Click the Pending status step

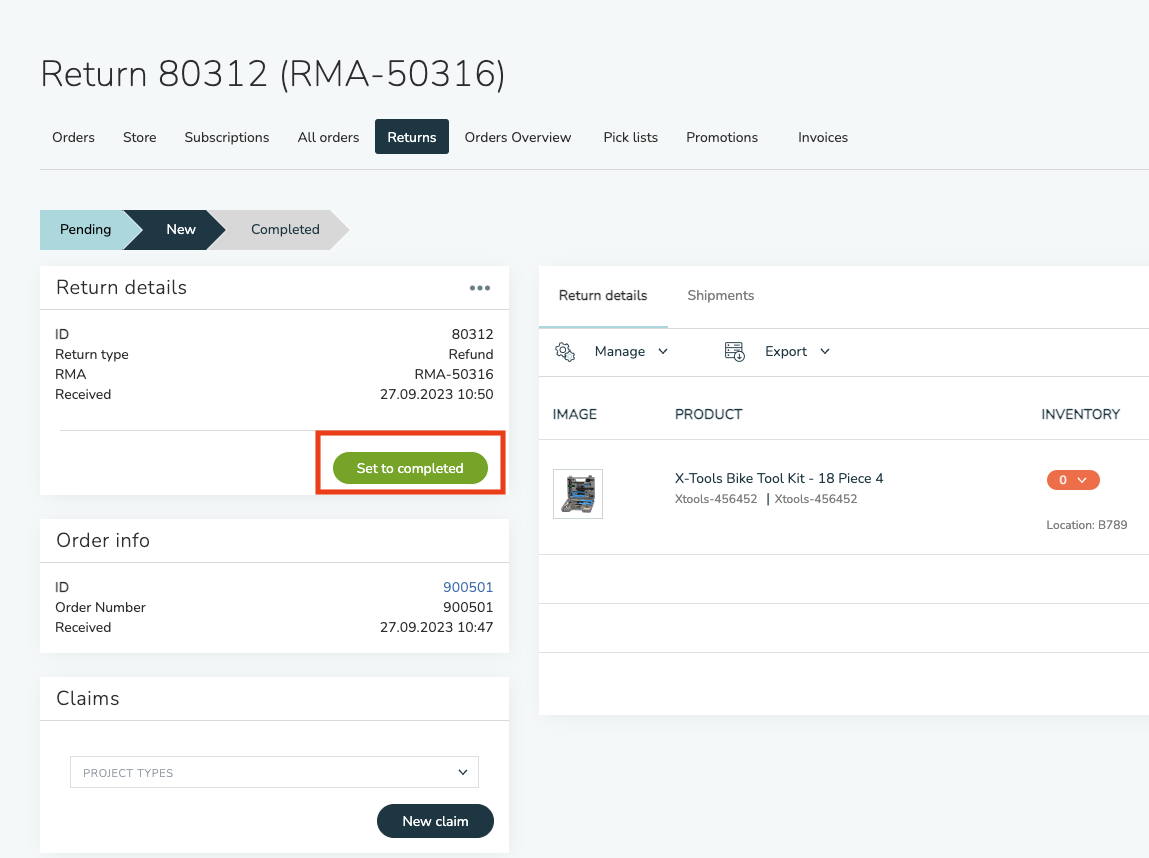click(86, 229)
